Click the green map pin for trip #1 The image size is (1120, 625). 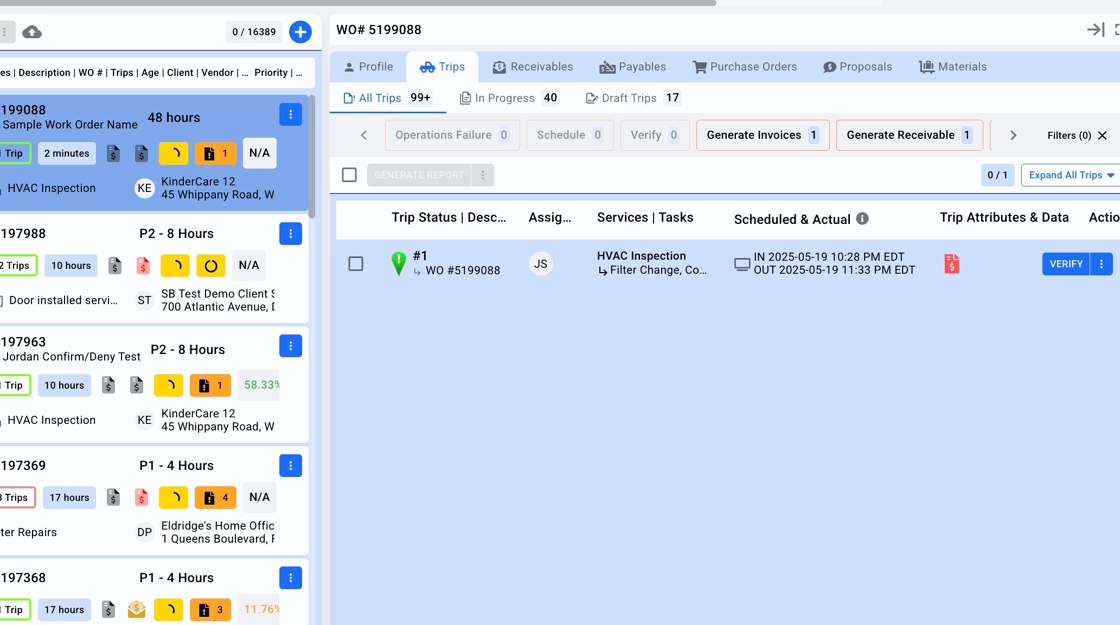pos(399,264)
